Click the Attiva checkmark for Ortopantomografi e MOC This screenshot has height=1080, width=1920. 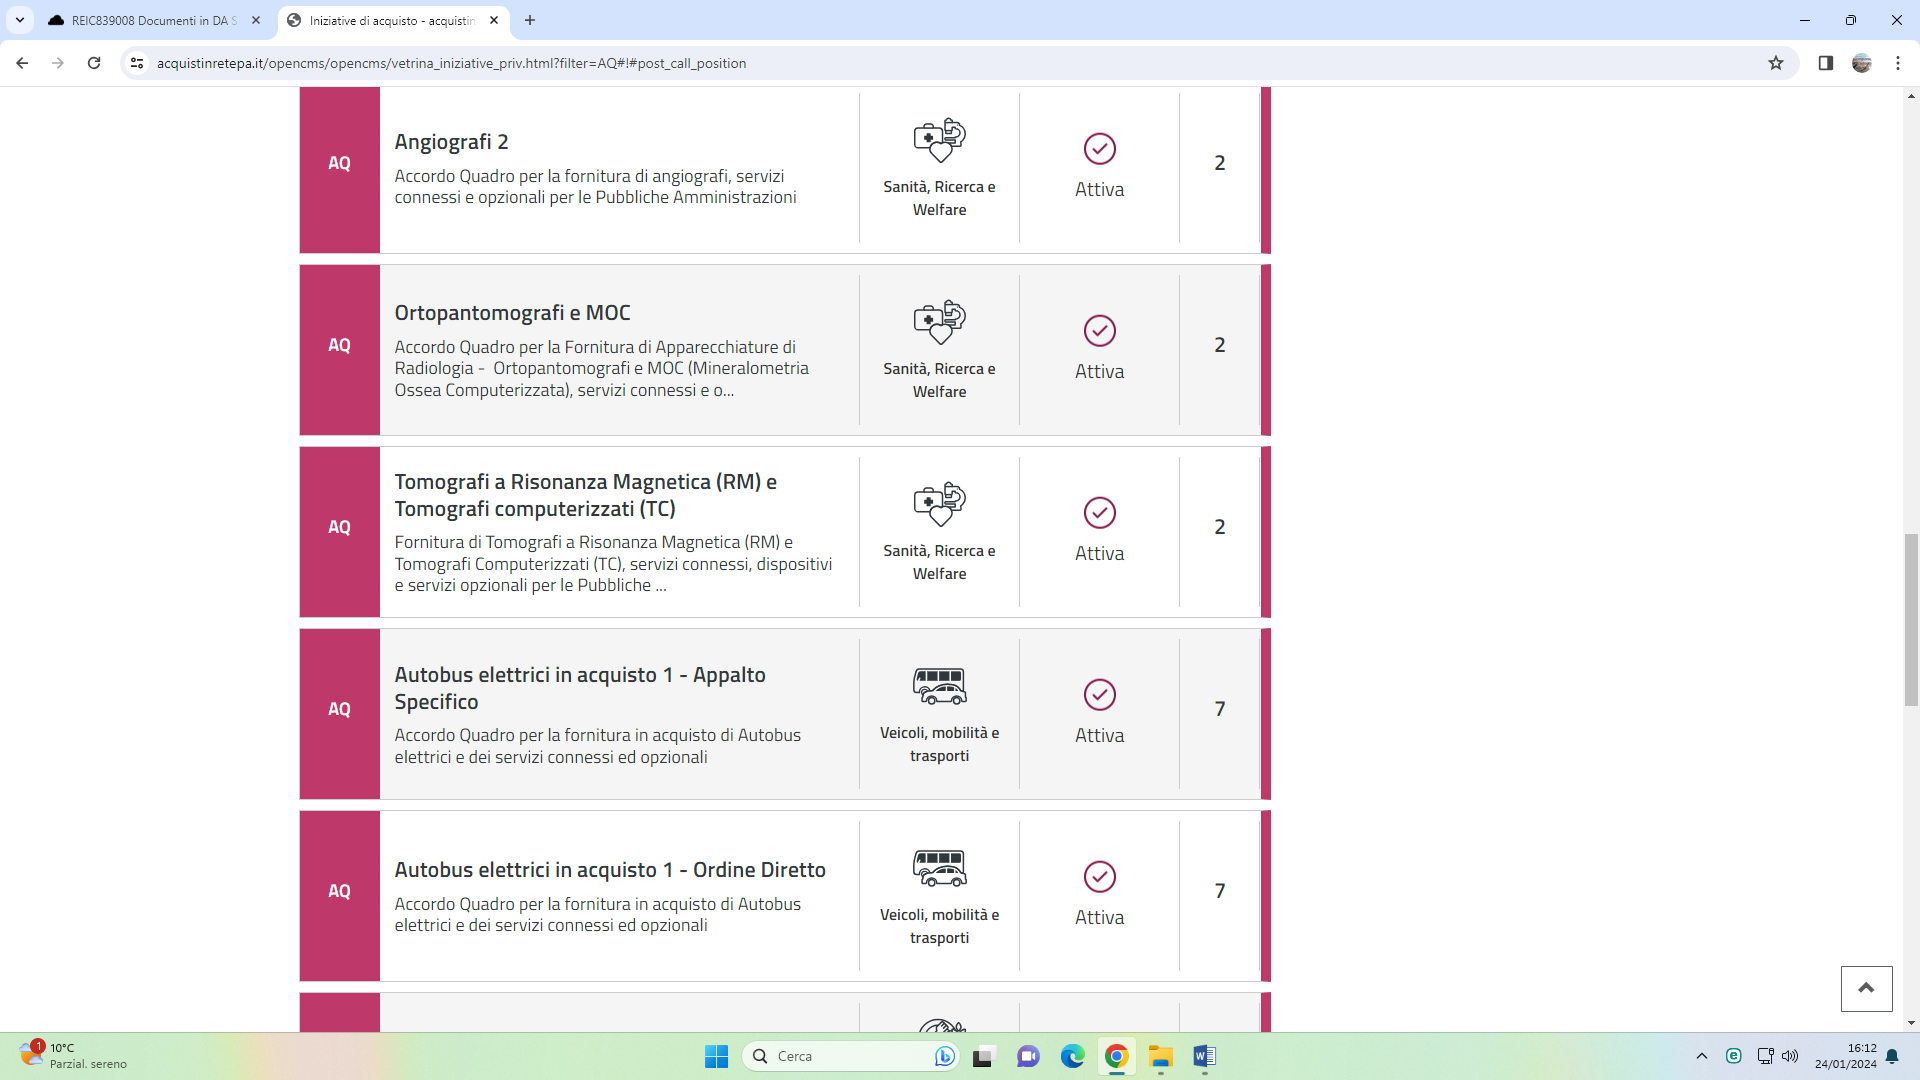(x=1099, y=331)
